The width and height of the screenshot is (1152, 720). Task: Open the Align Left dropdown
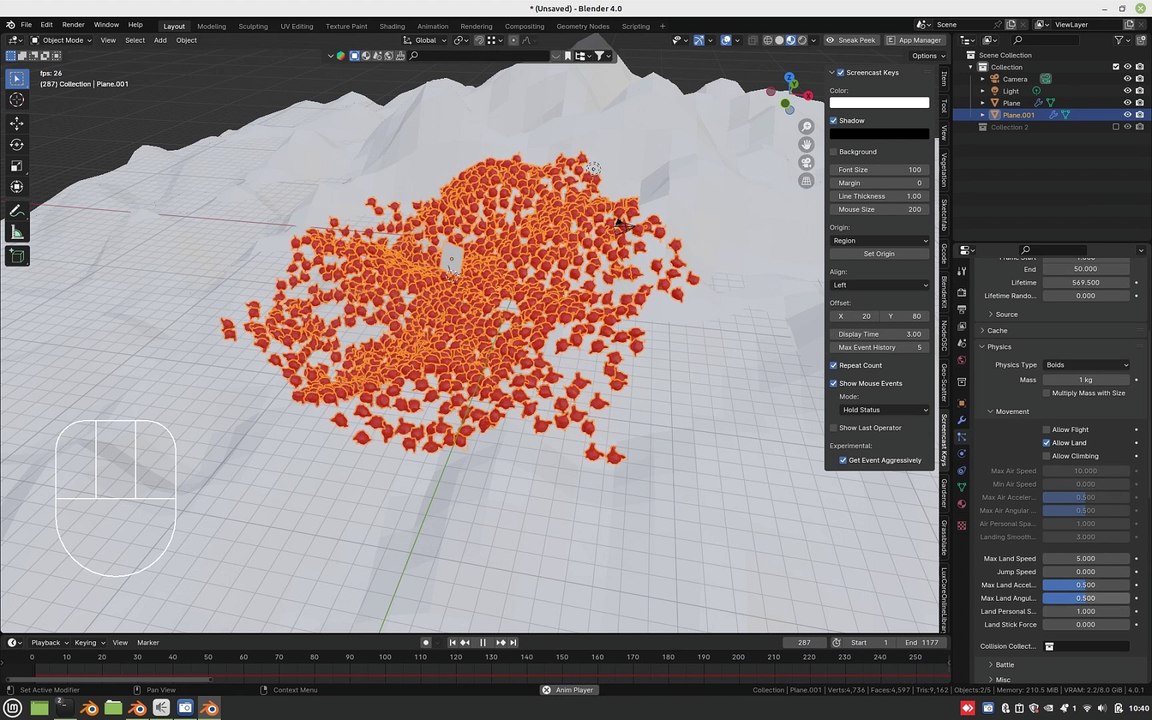[879, 285]
